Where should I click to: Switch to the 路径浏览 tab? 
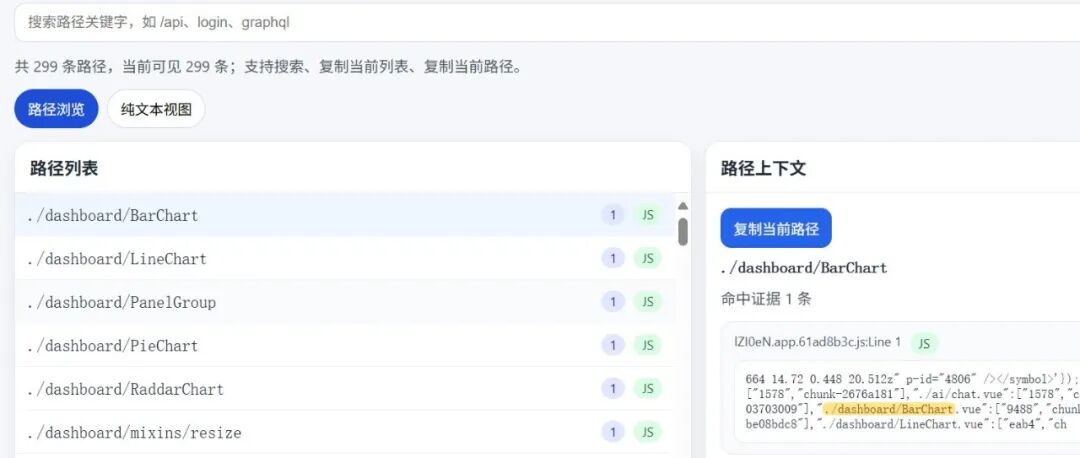coord(56,109)
